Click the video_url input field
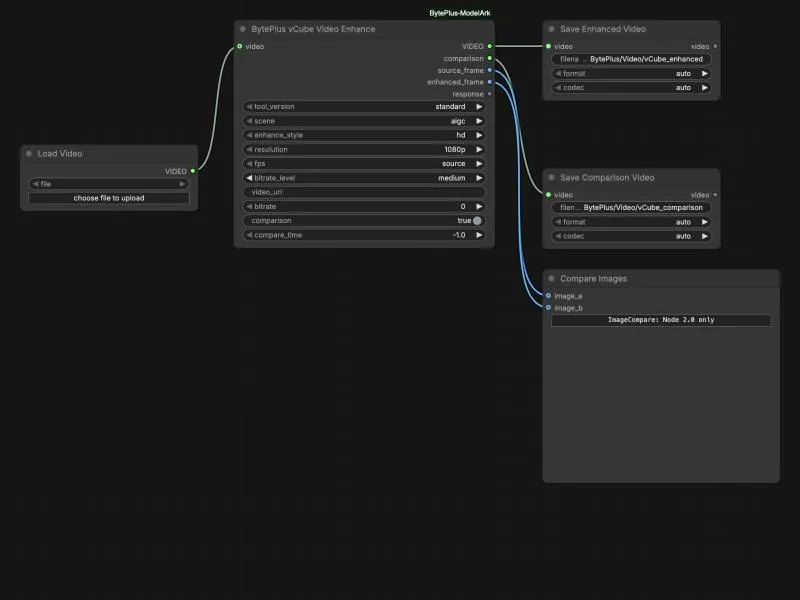Viewport: 800px width, 600px height. [x=364, y=192]
